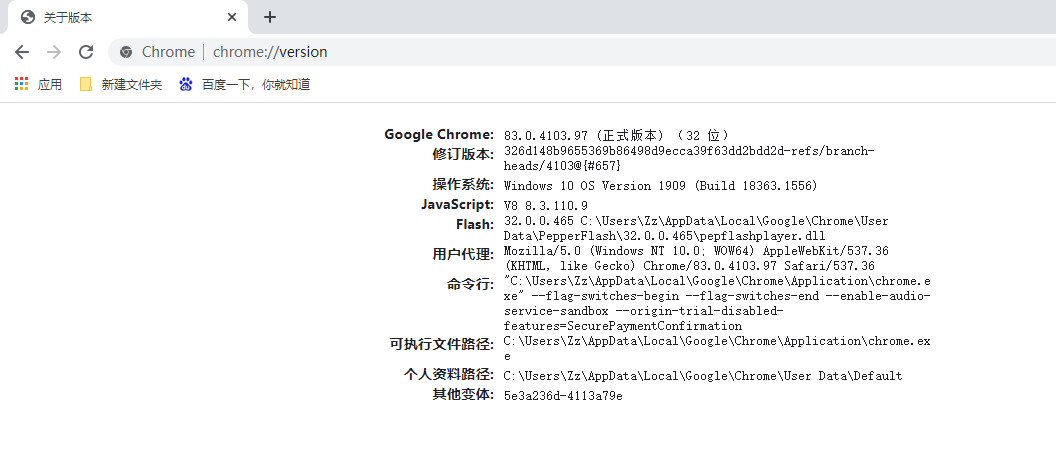Open the 新建文件夹 bookmark folder
Image resolution: width=1056 pixels, height=463 pixels.
tap(120, 85)
